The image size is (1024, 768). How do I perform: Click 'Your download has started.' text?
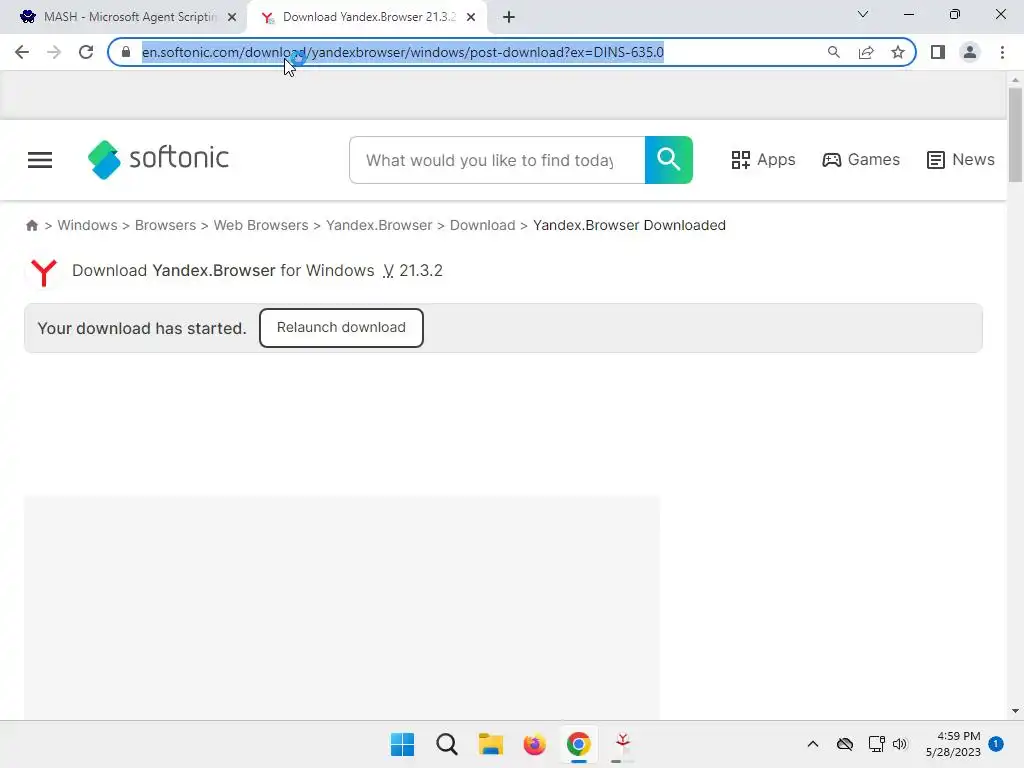tap(142, 328)
